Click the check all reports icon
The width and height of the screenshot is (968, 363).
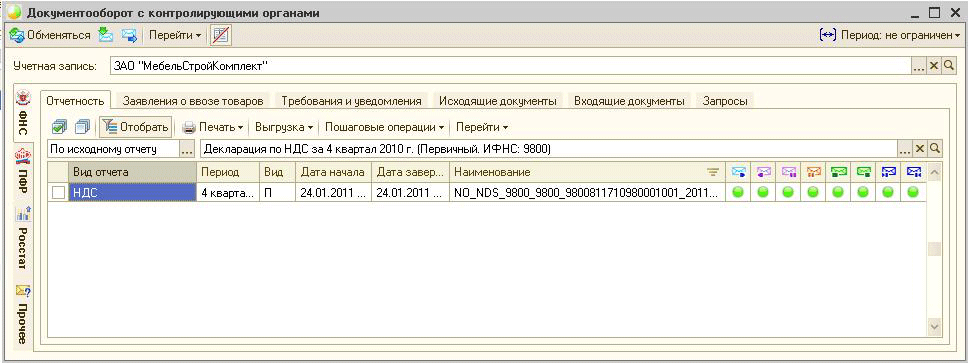59,127
